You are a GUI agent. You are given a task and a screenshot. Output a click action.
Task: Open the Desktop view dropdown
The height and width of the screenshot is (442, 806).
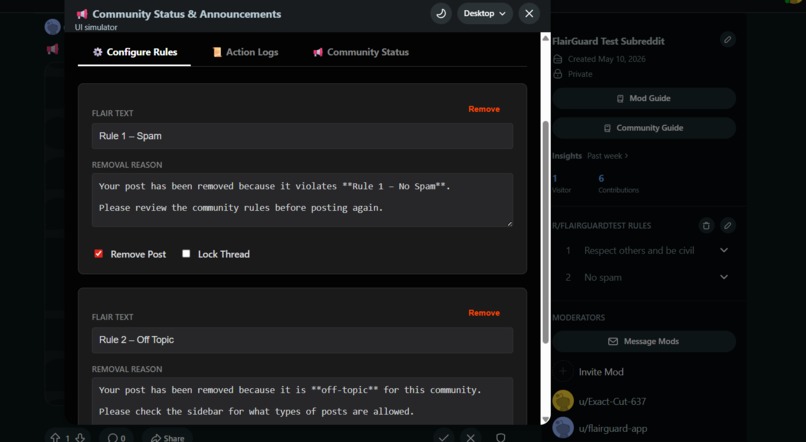point(485,13)
